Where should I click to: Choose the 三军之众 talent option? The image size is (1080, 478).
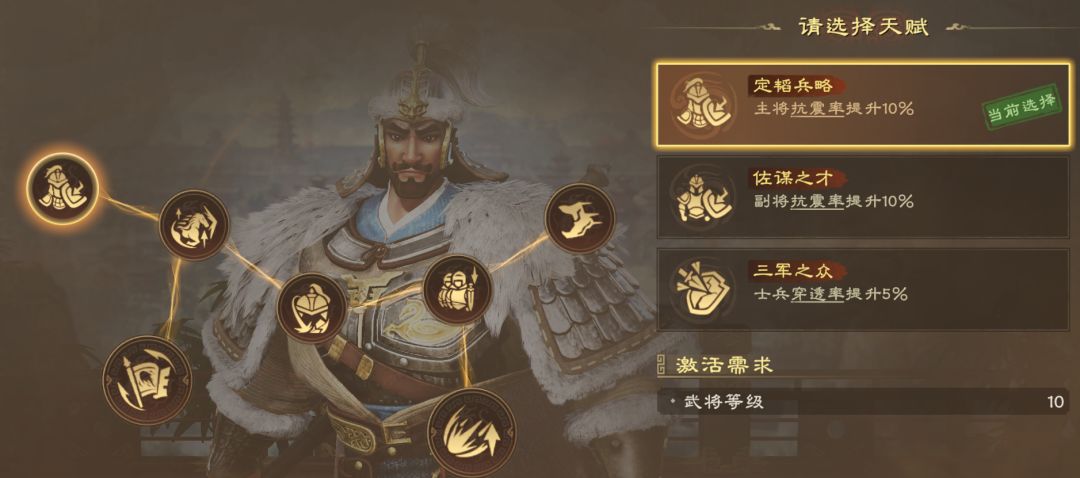864,289
